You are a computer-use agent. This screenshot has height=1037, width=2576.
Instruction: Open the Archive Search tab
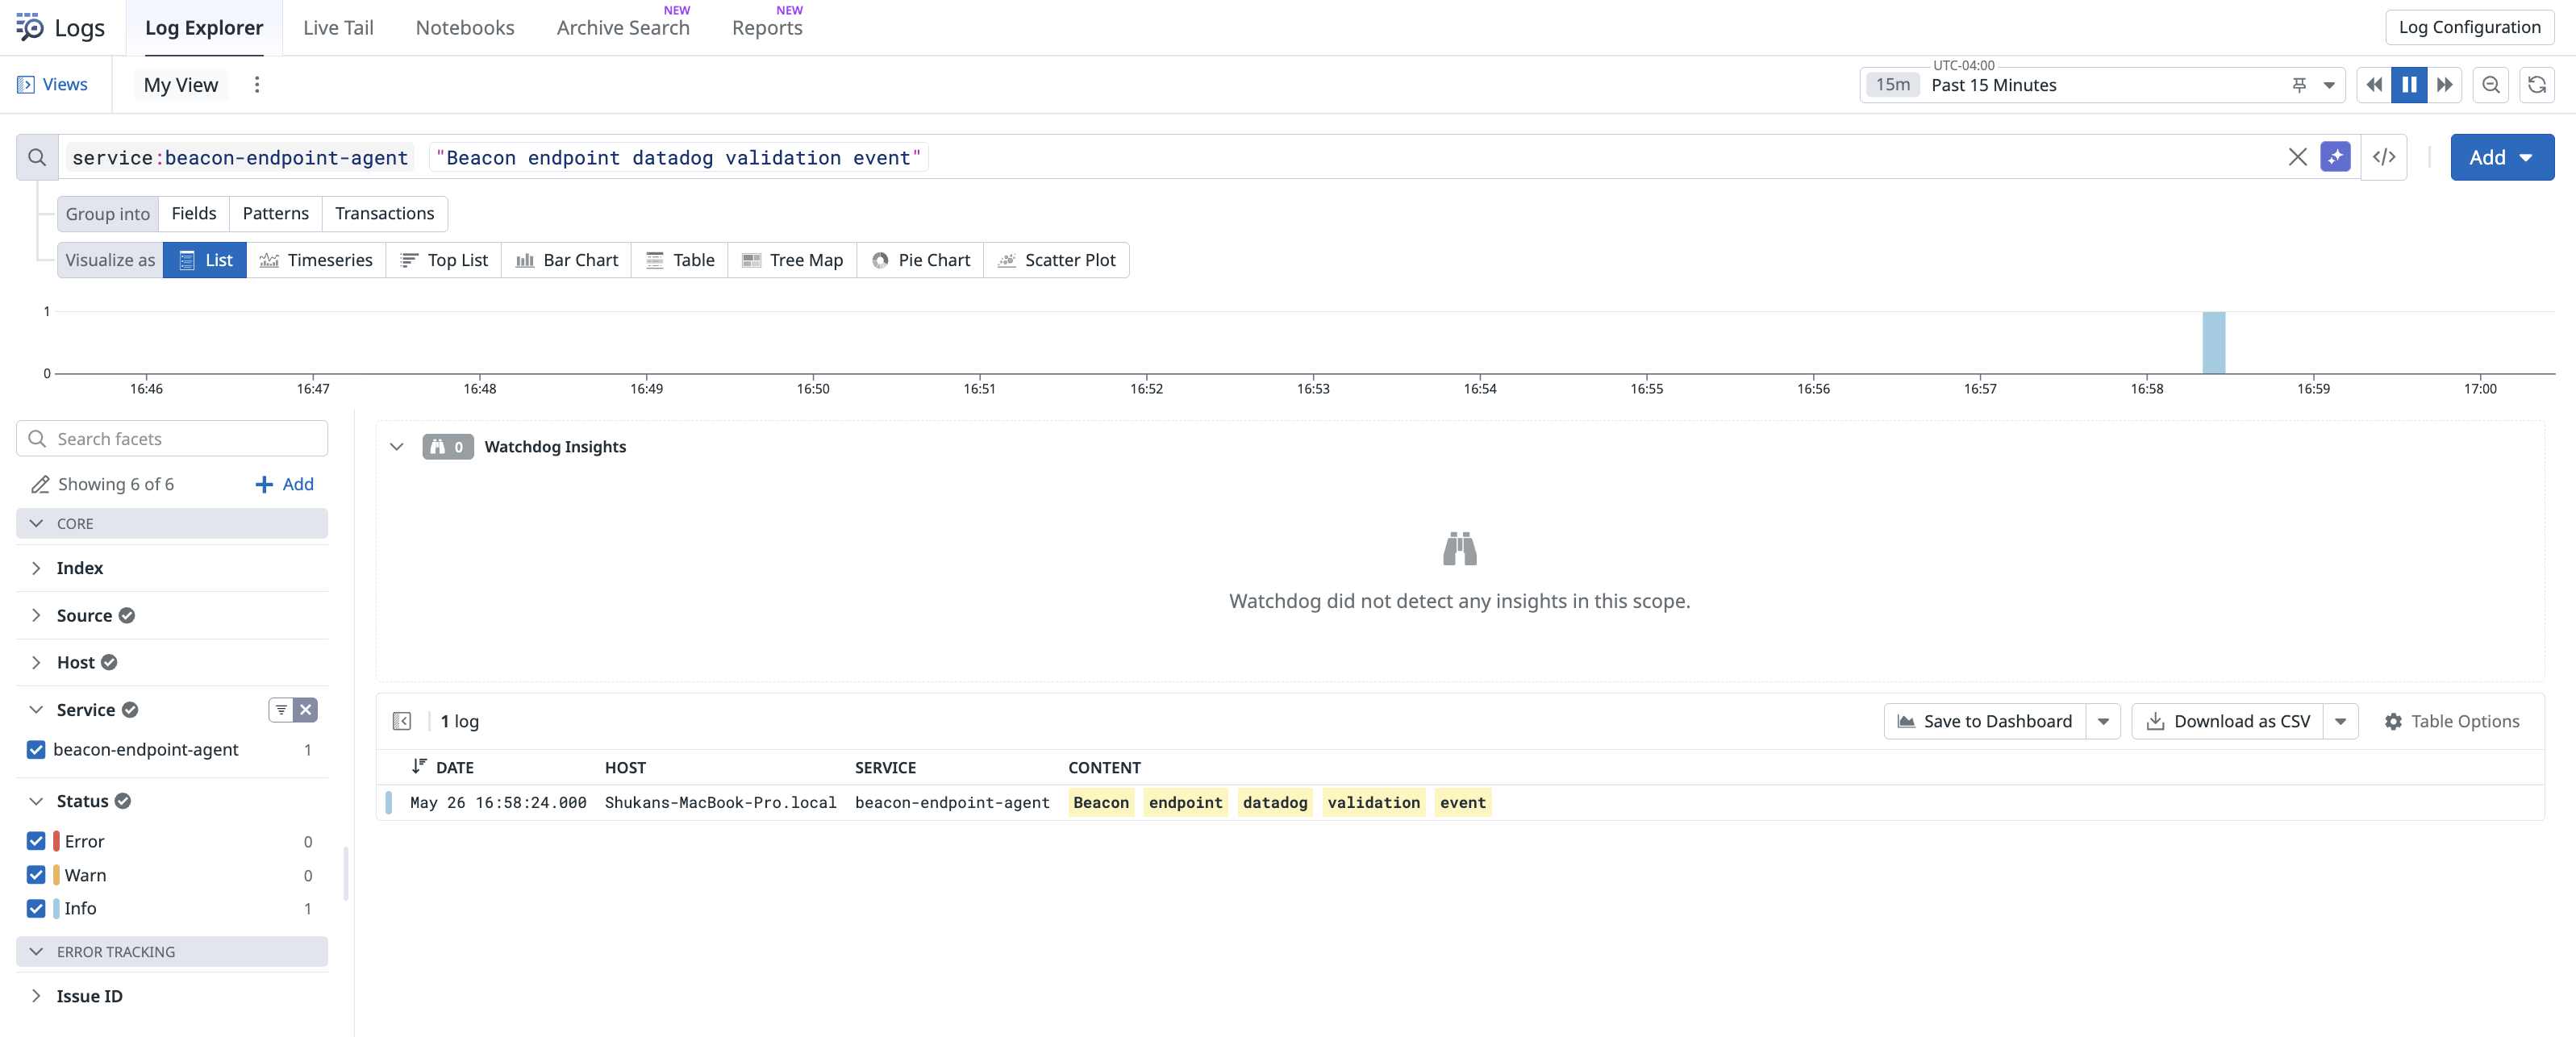(623, 28)
